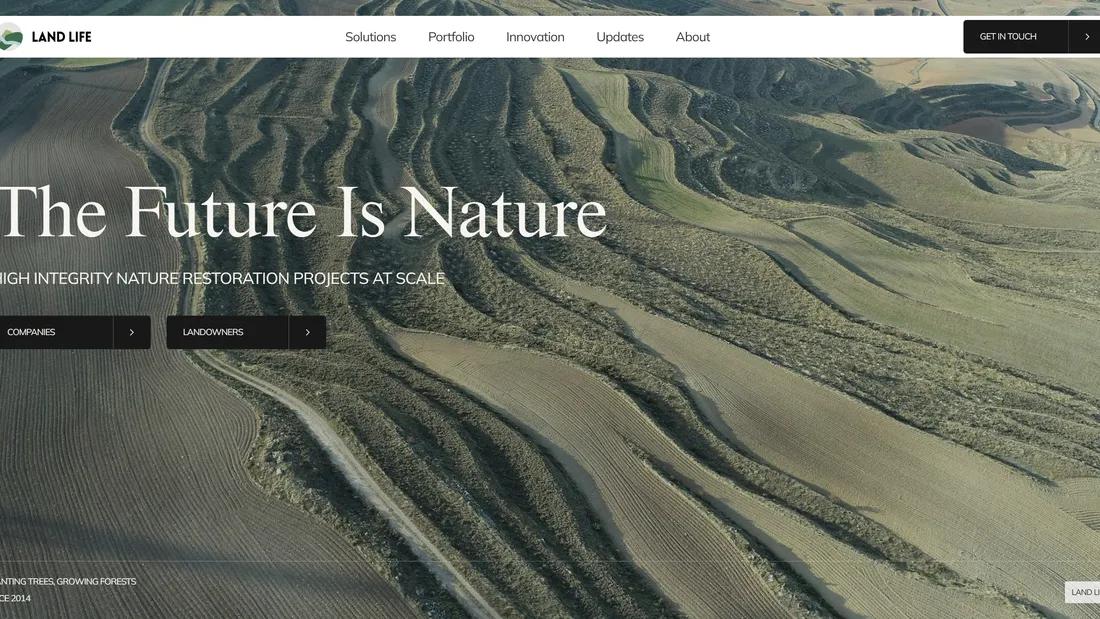This screenshot has width=1100, height=619.
Task: Navigate to the About section
Action: coord(692,37)
